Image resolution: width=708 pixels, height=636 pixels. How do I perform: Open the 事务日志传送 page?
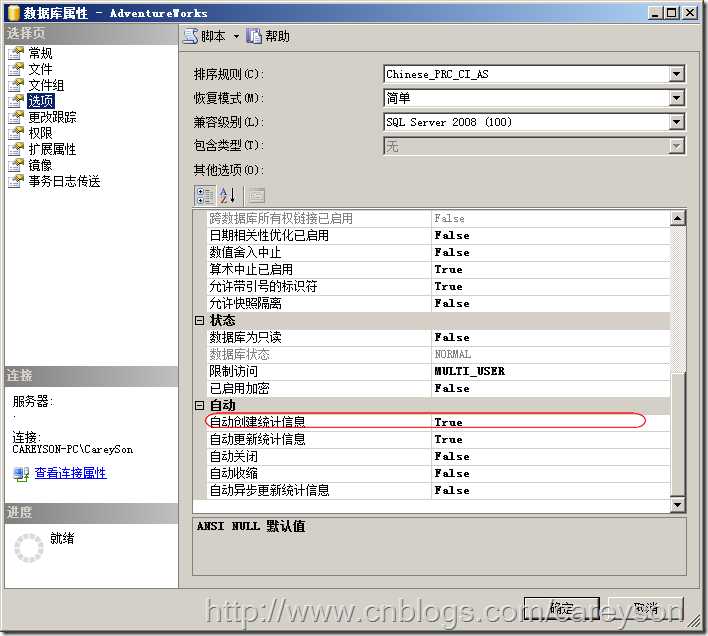(x=64, y=181)
